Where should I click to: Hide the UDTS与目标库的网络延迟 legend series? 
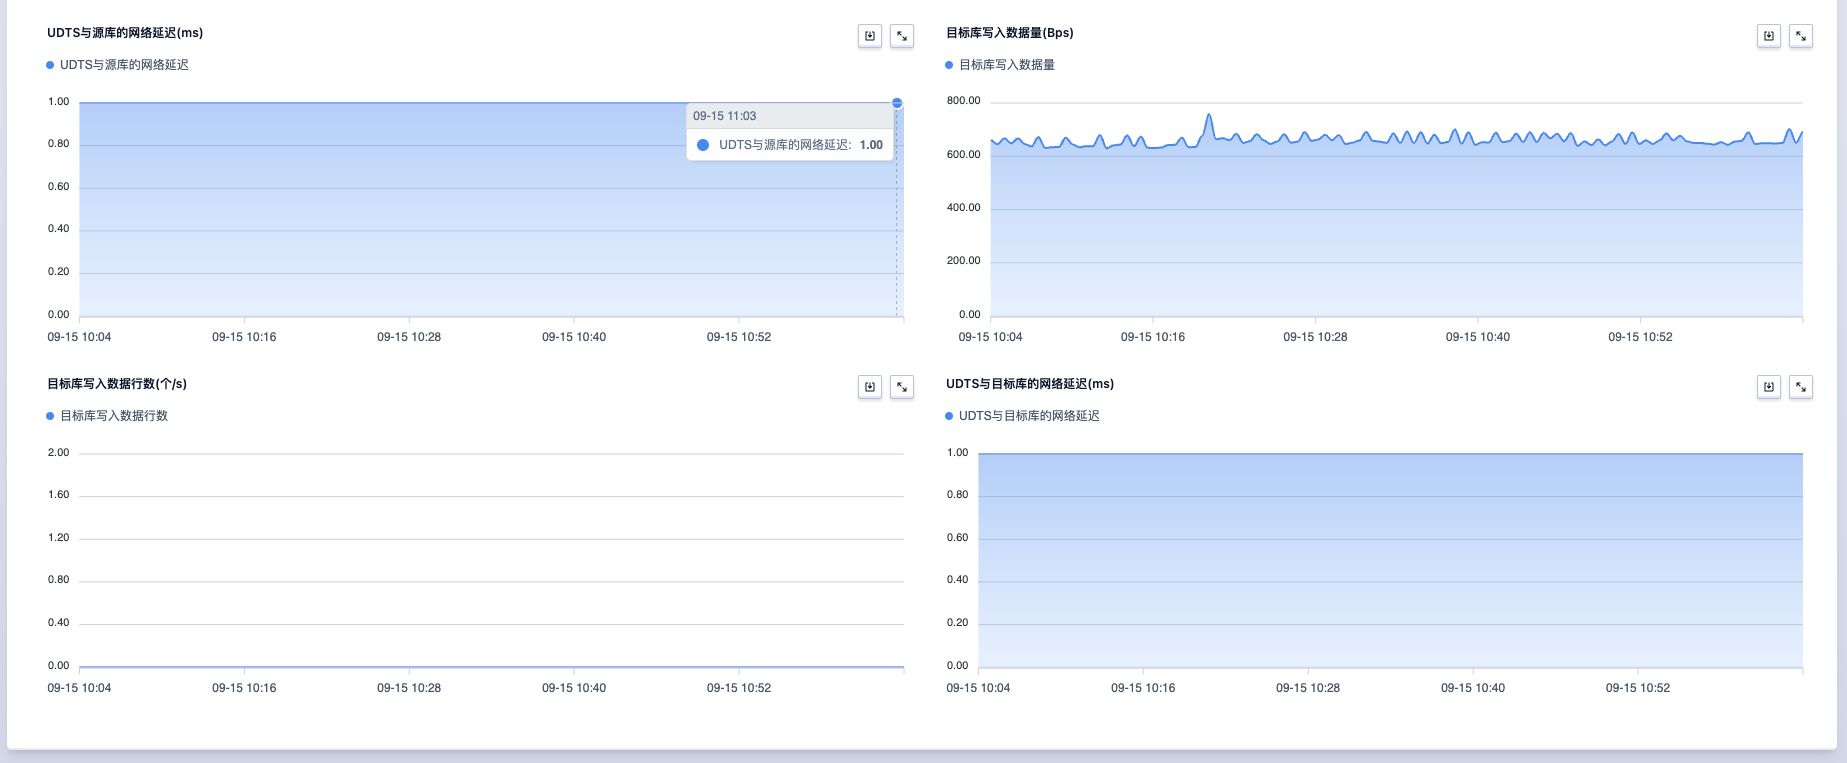click(1028, 416)
